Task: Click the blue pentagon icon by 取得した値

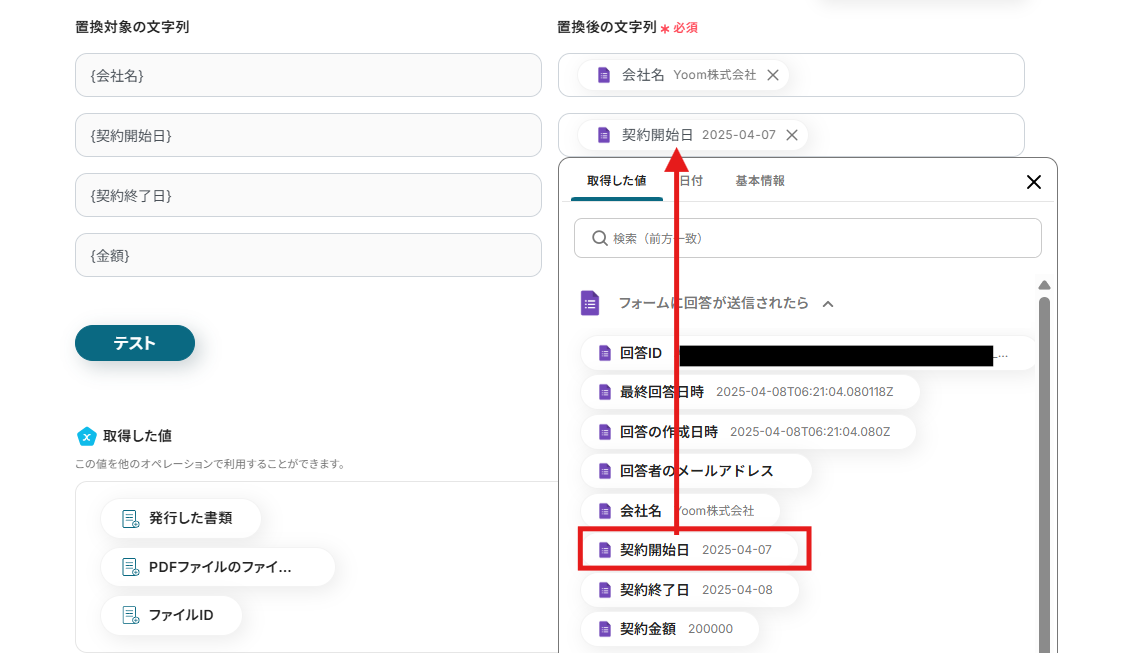Action: tap(87, 436)
